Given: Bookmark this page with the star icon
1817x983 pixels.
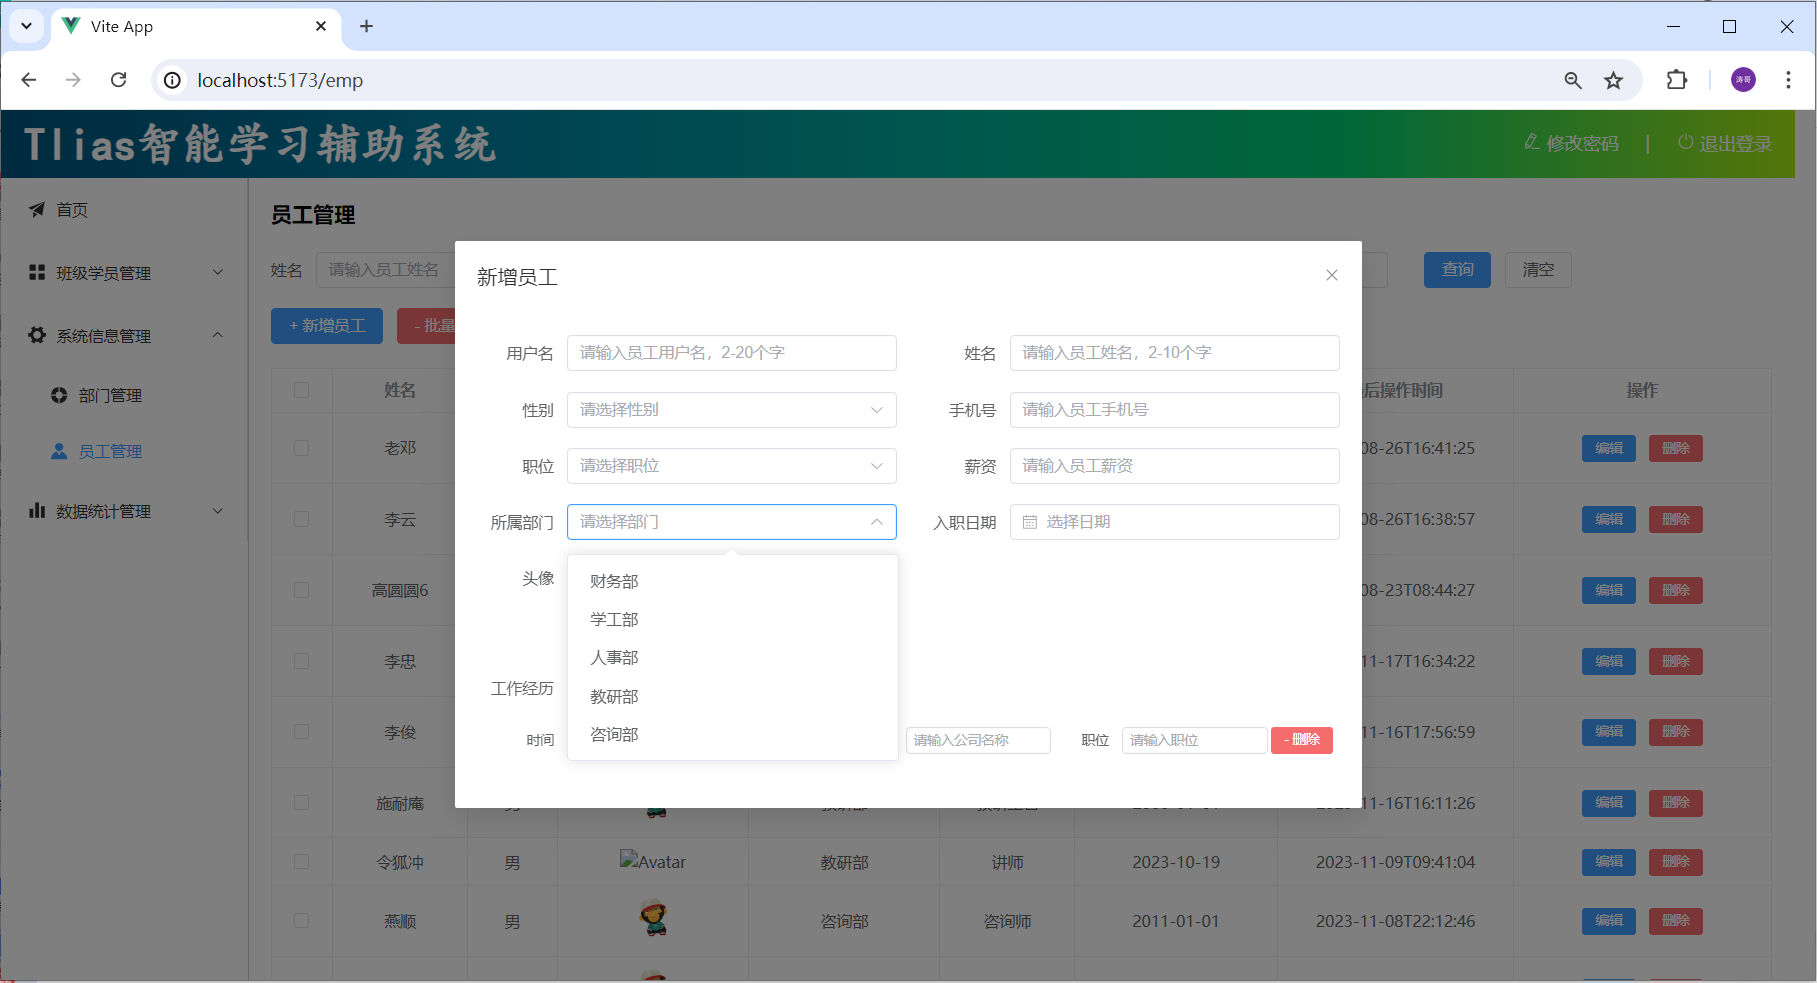Looking at the screenshot, I should point(1613,80).
